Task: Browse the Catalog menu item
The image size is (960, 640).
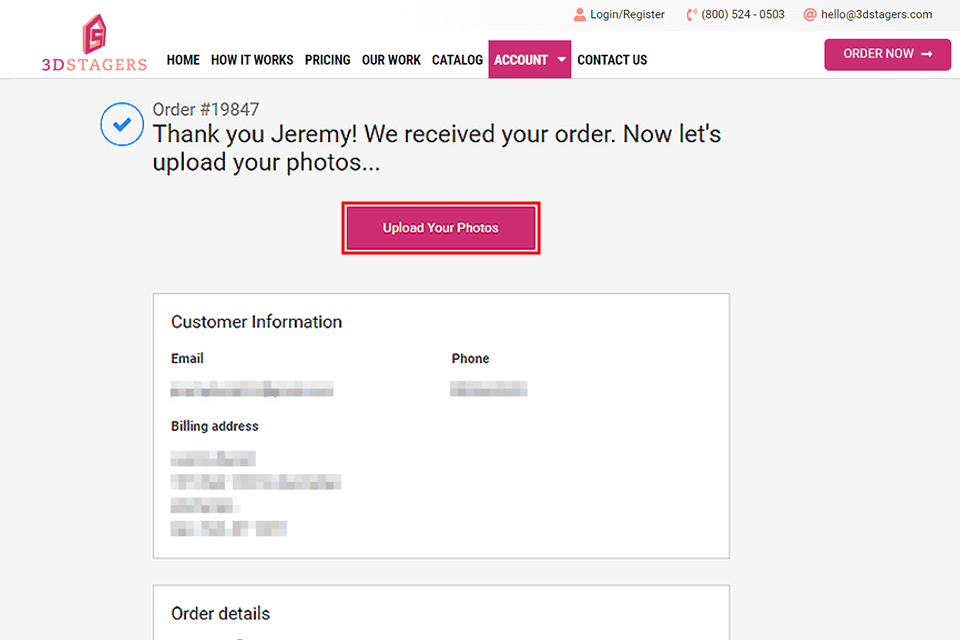Action: (458, 60)
